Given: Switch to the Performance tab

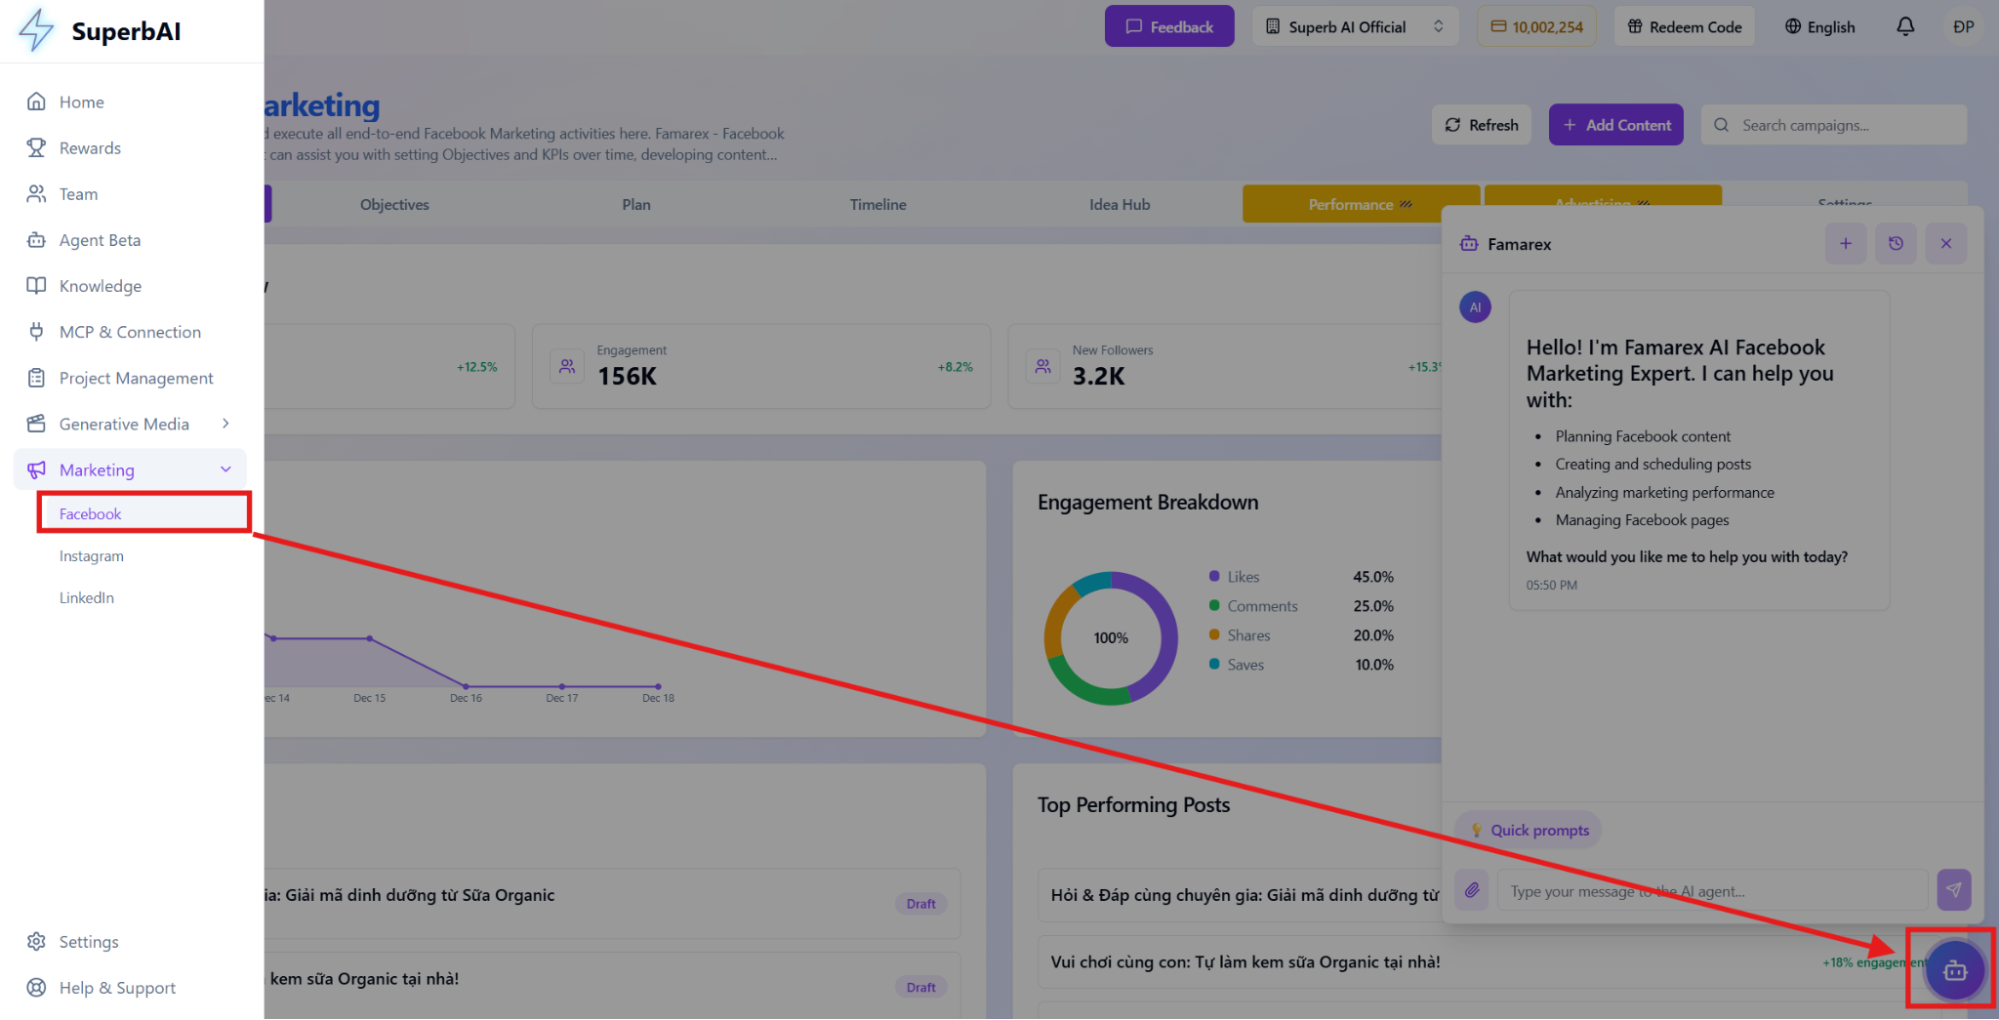Looking at the screenshot, I should (1359, 203).
